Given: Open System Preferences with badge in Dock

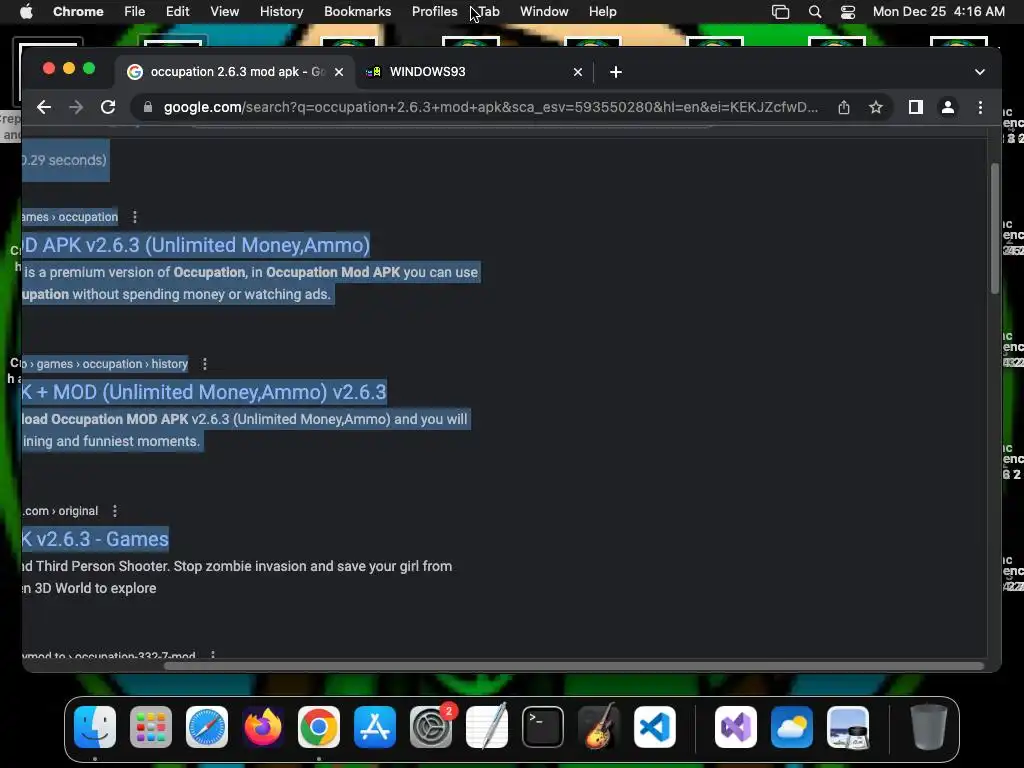Looking at the screenshot, I should click(431, 727).
